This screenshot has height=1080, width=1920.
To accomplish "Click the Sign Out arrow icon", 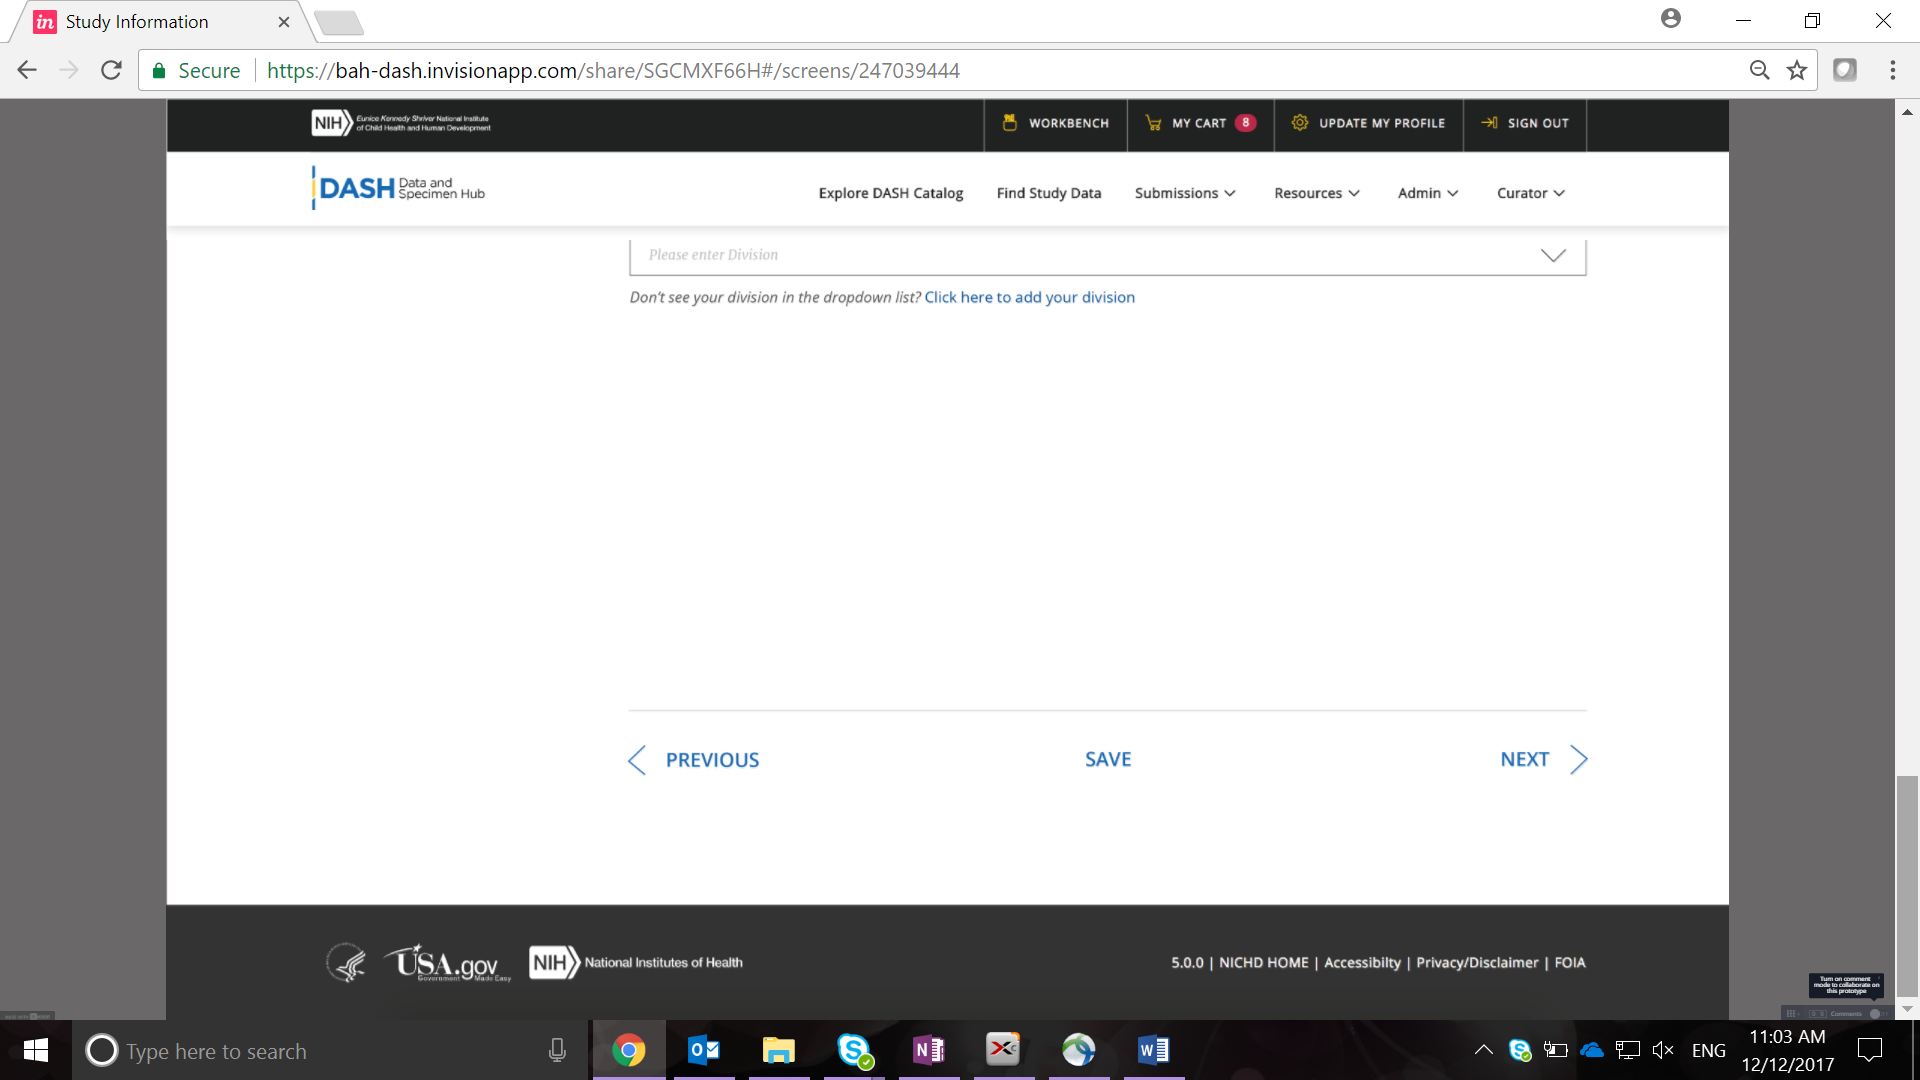I will tap(1489, 123).
